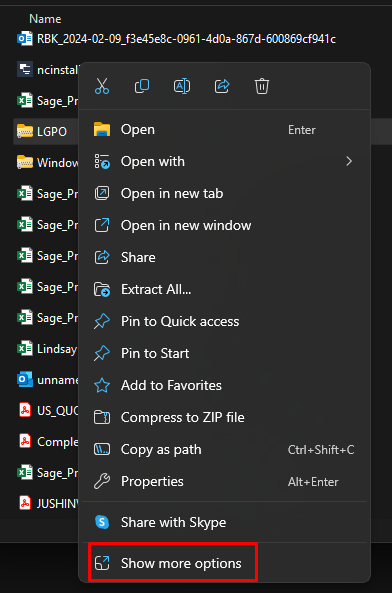392x593 pixels.
Task: Click the Open in new tab icon
Action: pyautogui.click(x=102, y=193)
